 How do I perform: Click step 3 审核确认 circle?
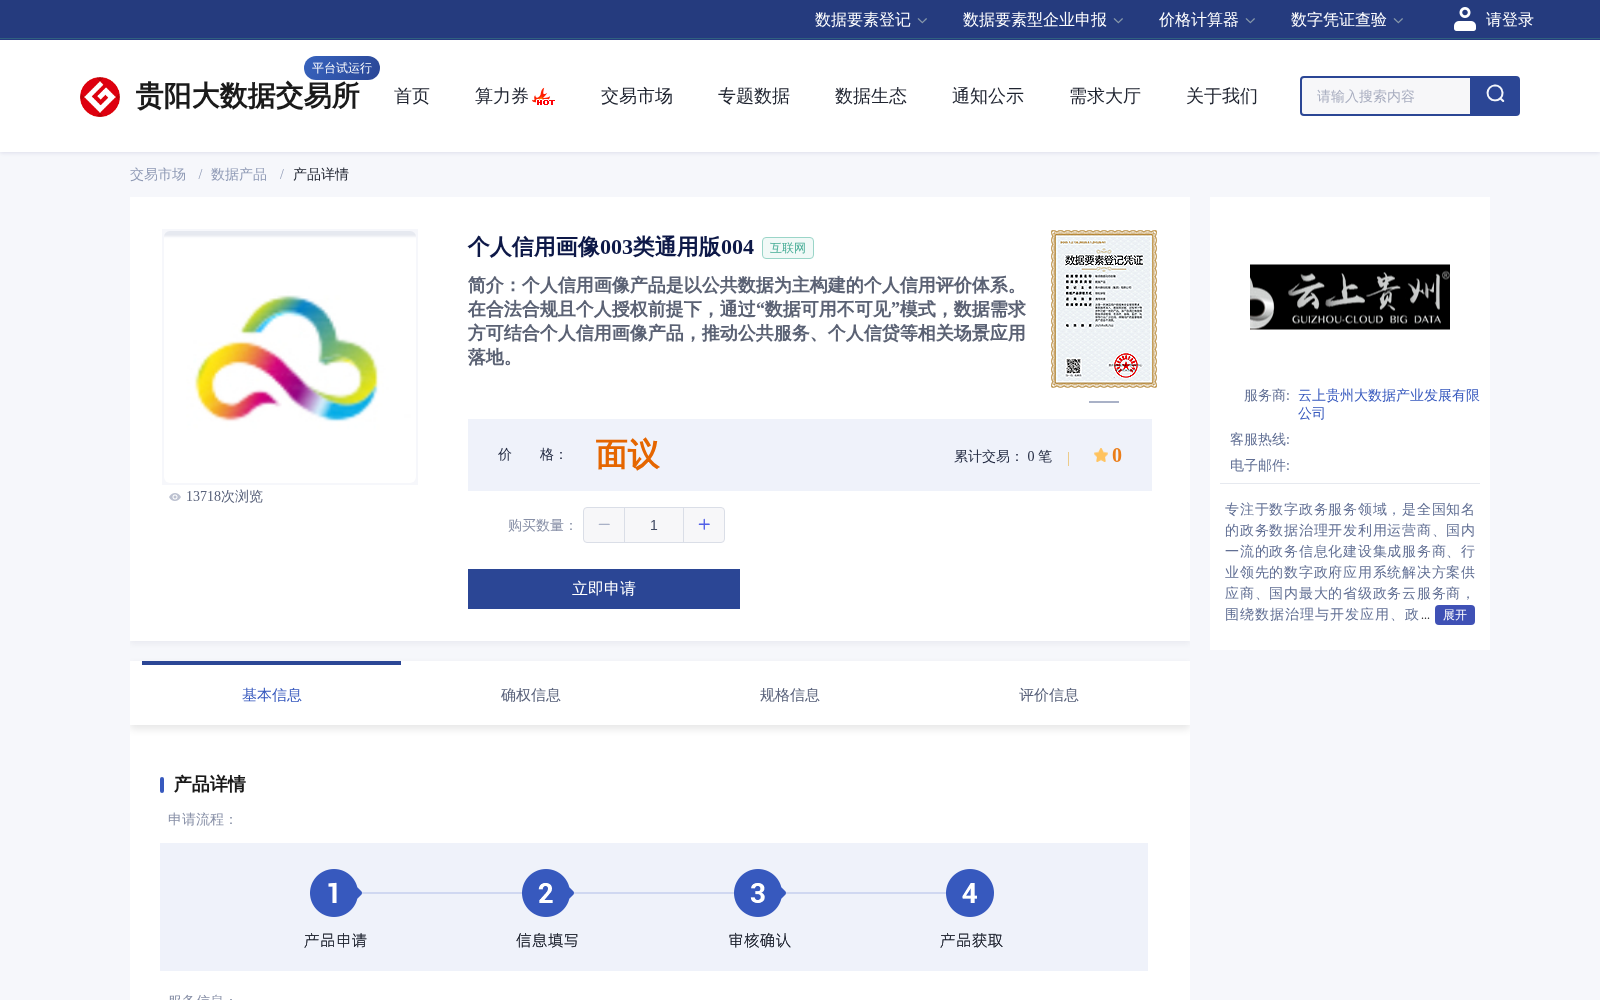[x=758, y=893]
